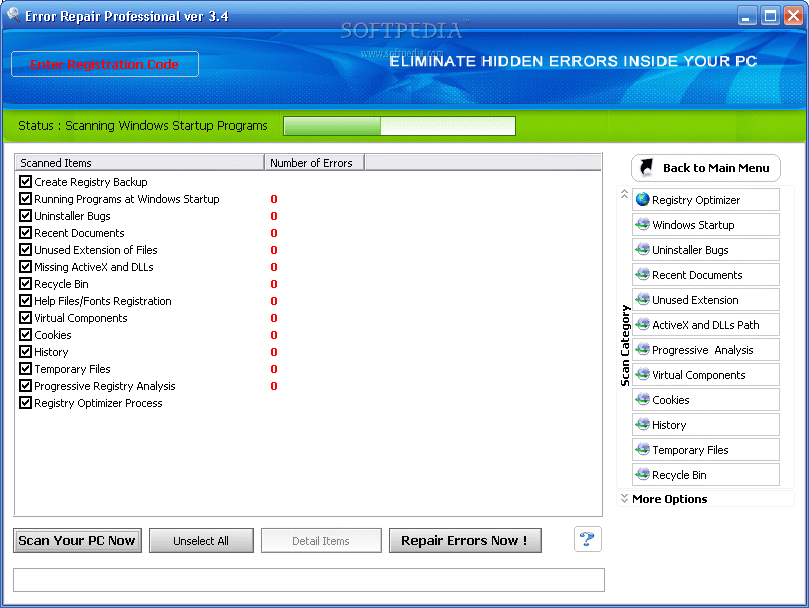The width and height of the screenshot is (809, 608).
Task: Click the status text Scanning Windows Startup Programs
Action: coord(166,125)
